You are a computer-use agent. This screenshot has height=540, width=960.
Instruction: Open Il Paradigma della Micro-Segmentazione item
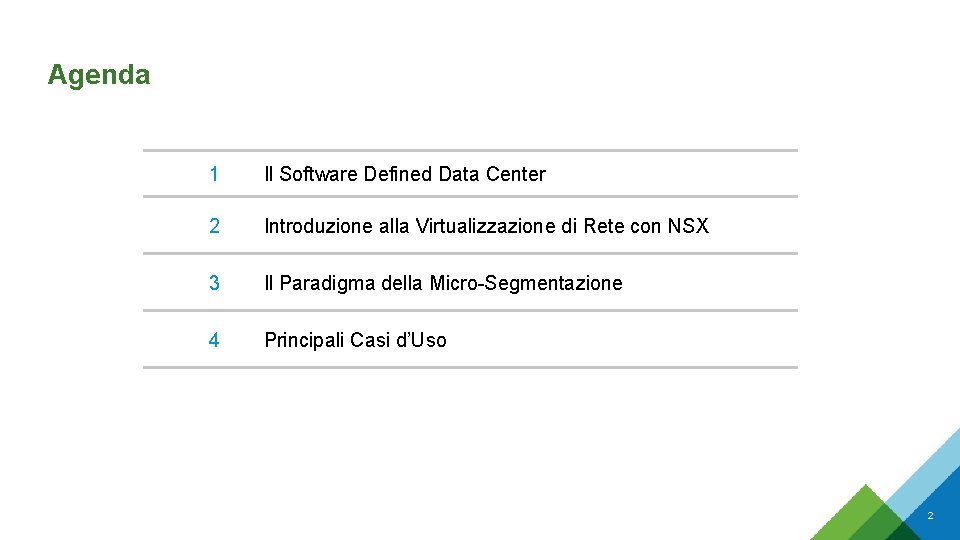pyautogui.click(x=443, y=283)
